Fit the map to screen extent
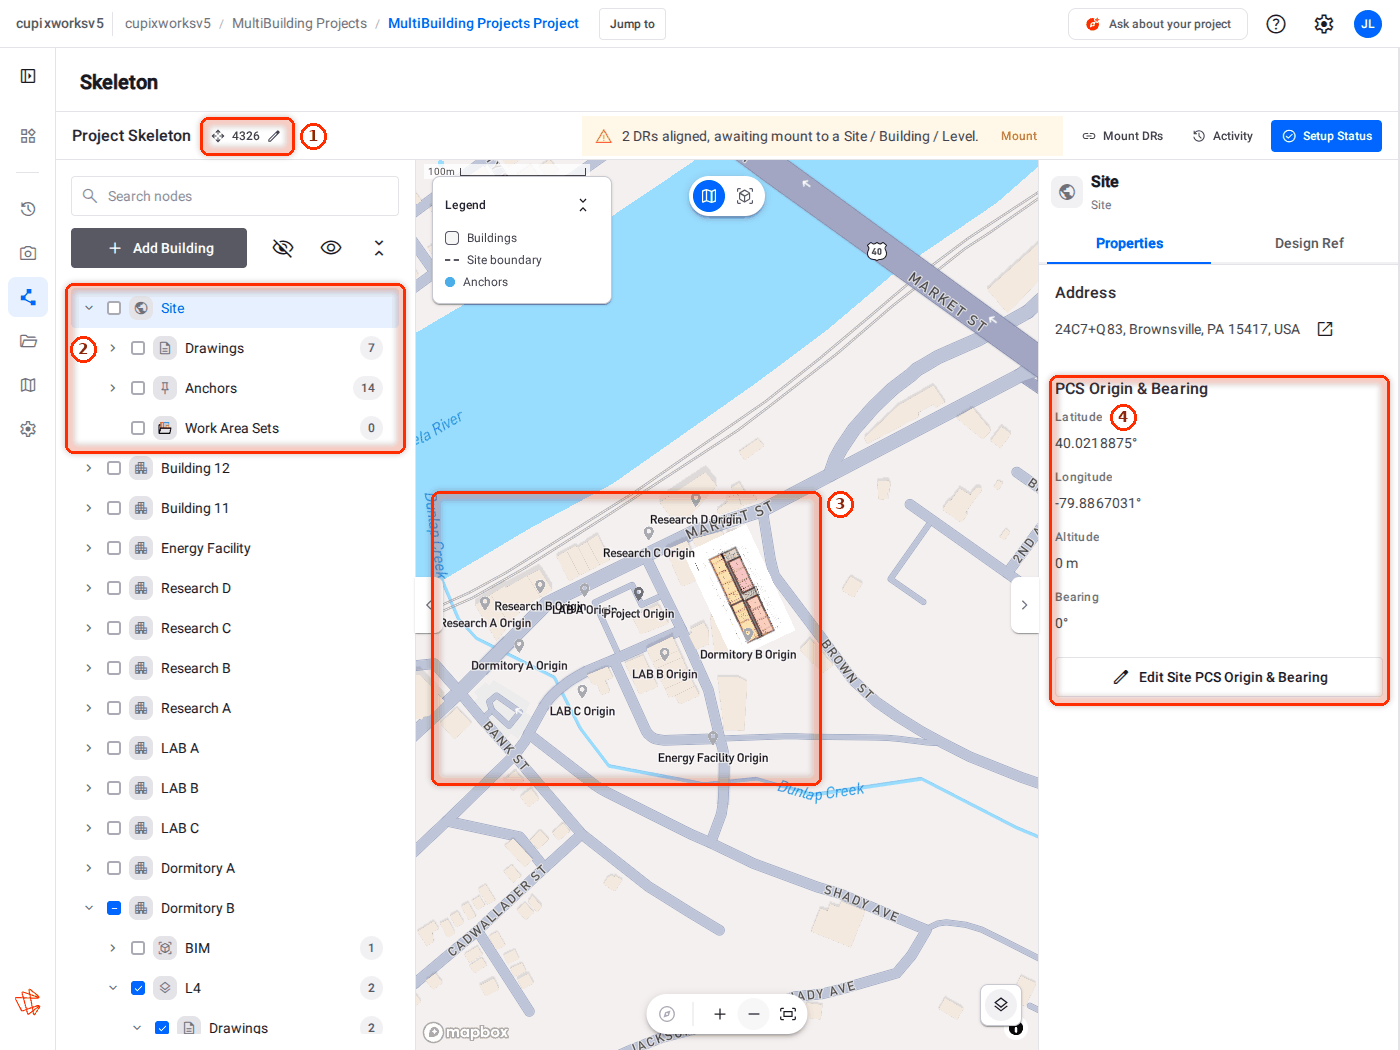This screenshot has height=1050, width=1400. point(788,1014)
